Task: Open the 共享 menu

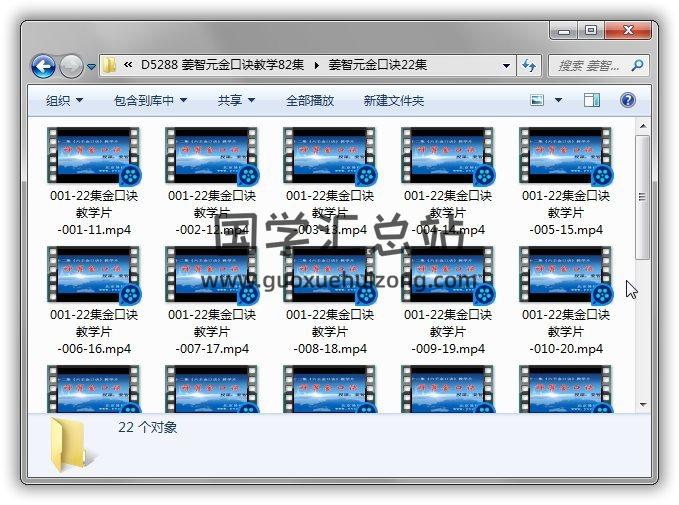Action: point(236,100)
